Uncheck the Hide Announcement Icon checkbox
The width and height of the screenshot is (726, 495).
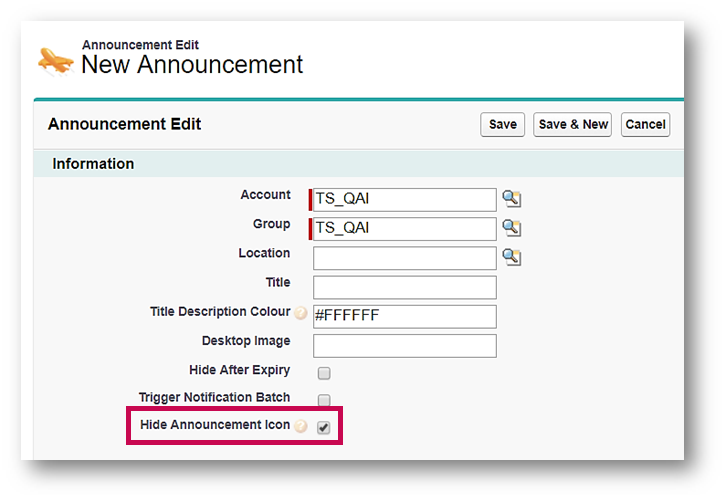pos(324,427)
